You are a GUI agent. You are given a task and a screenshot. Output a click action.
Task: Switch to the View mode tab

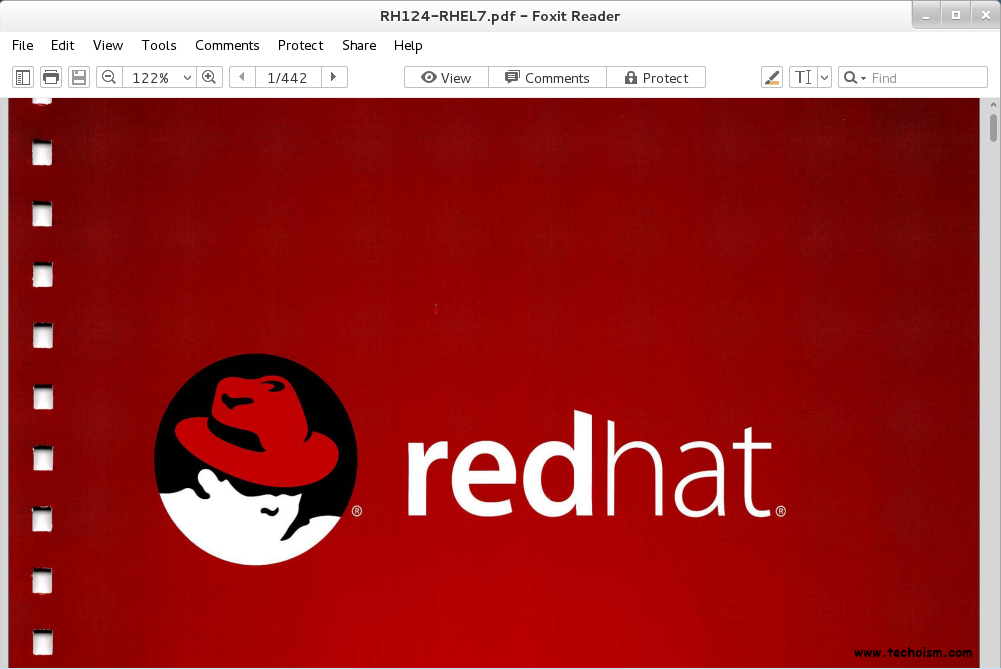[446, 77]
